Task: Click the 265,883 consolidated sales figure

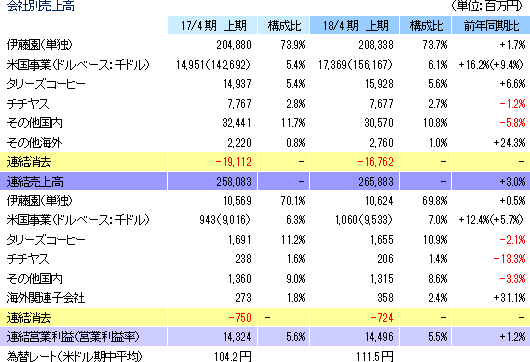Action: click(376, 182)
